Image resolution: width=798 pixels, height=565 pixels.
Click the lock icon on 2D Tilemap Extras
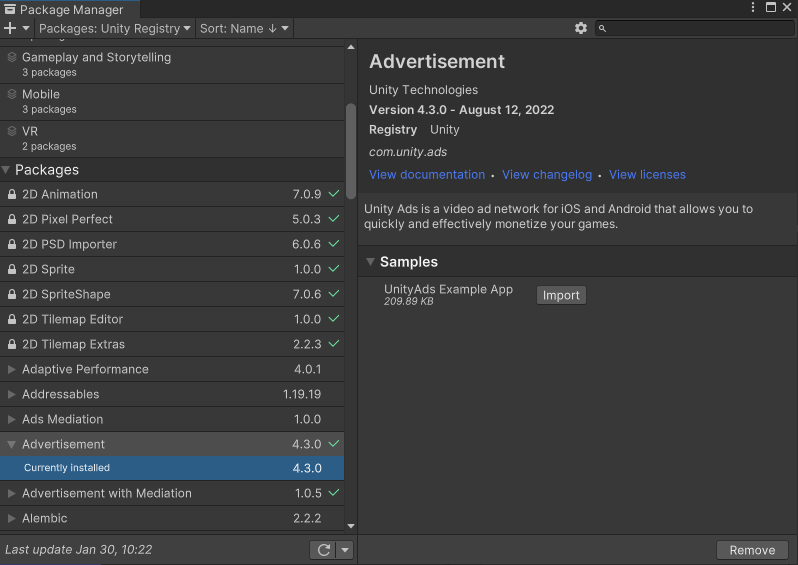click(x=12, y=344)
